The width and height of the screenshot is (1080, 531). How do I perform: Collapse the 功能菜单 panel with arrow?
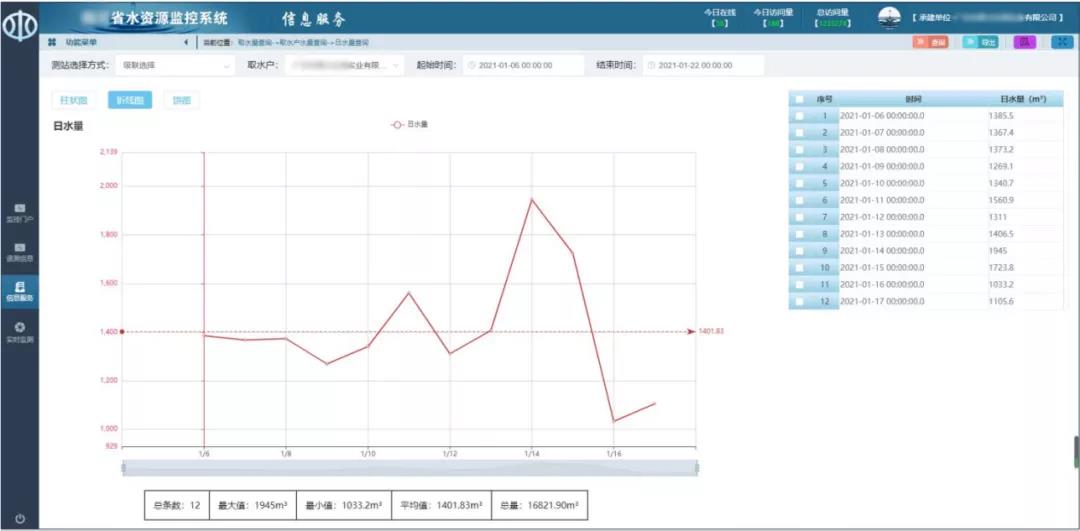coord(186,42)
